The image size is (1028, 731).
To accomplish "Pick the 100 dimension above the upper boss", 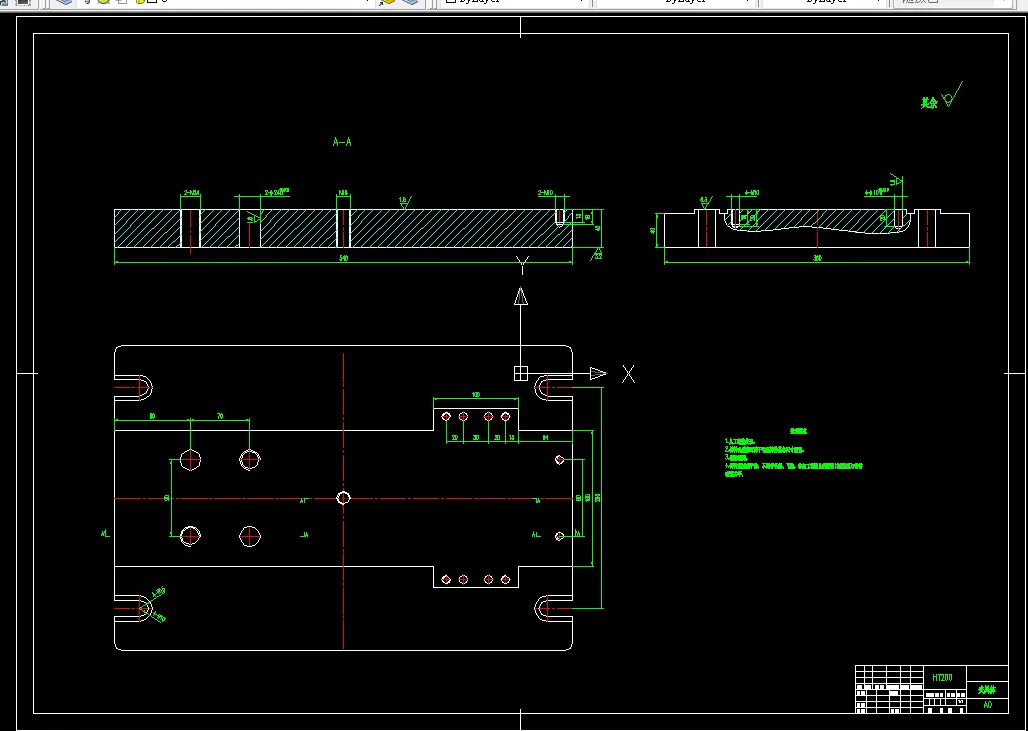I will 476,395.
